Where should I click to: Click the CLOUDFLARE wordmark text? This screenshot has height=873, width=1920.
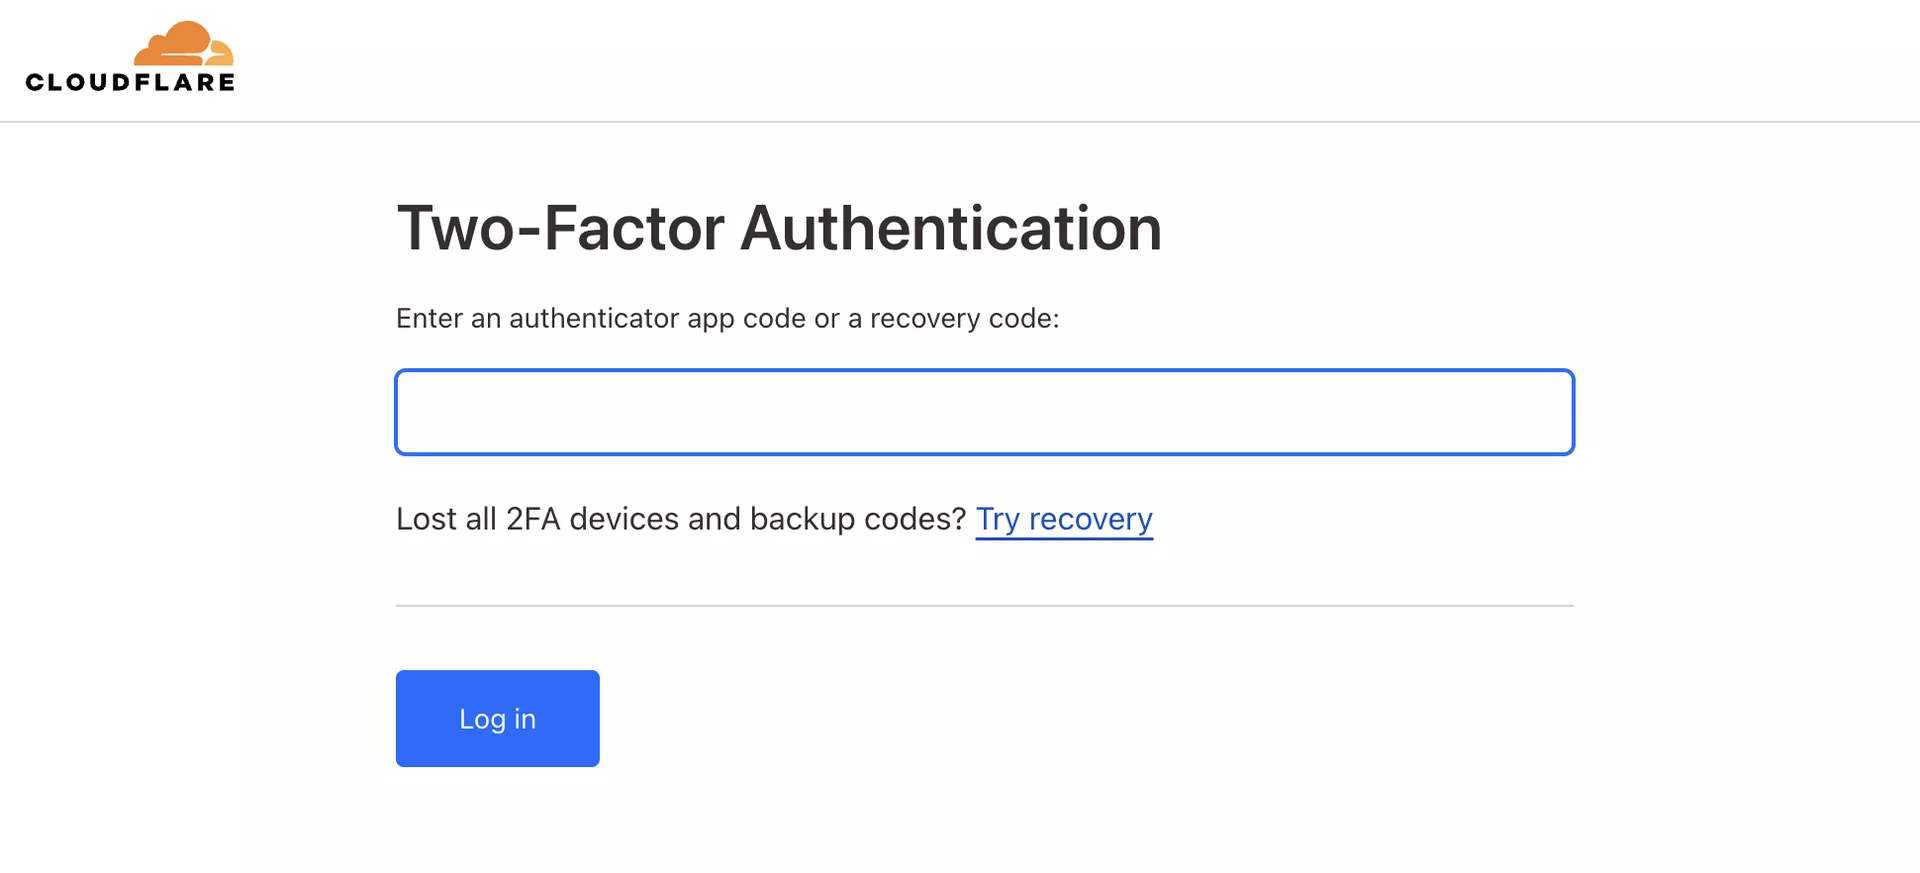[x=130, y=83]
